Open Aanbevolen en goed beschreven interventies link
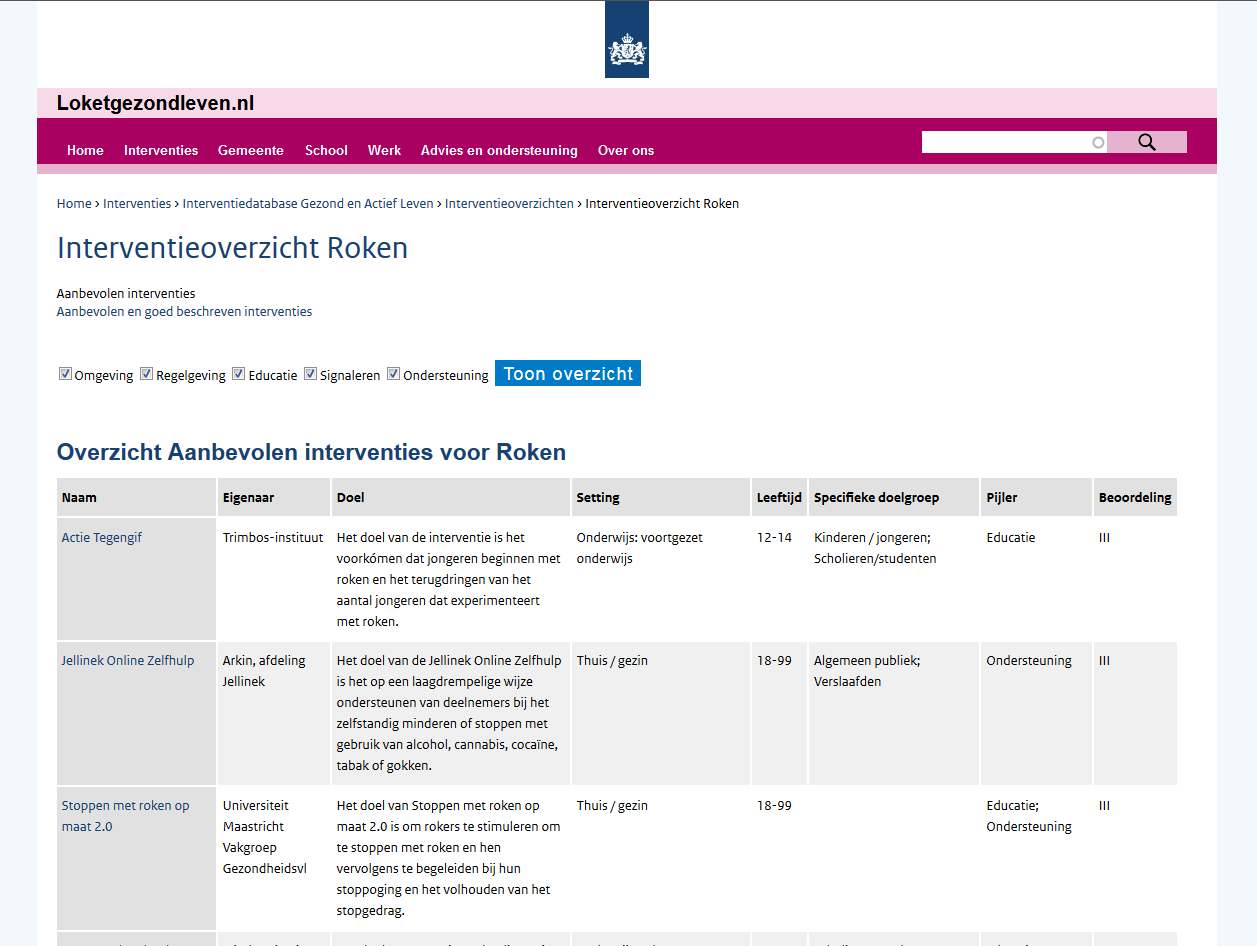This screenshot has width=1257, height=946. point(184,312)
